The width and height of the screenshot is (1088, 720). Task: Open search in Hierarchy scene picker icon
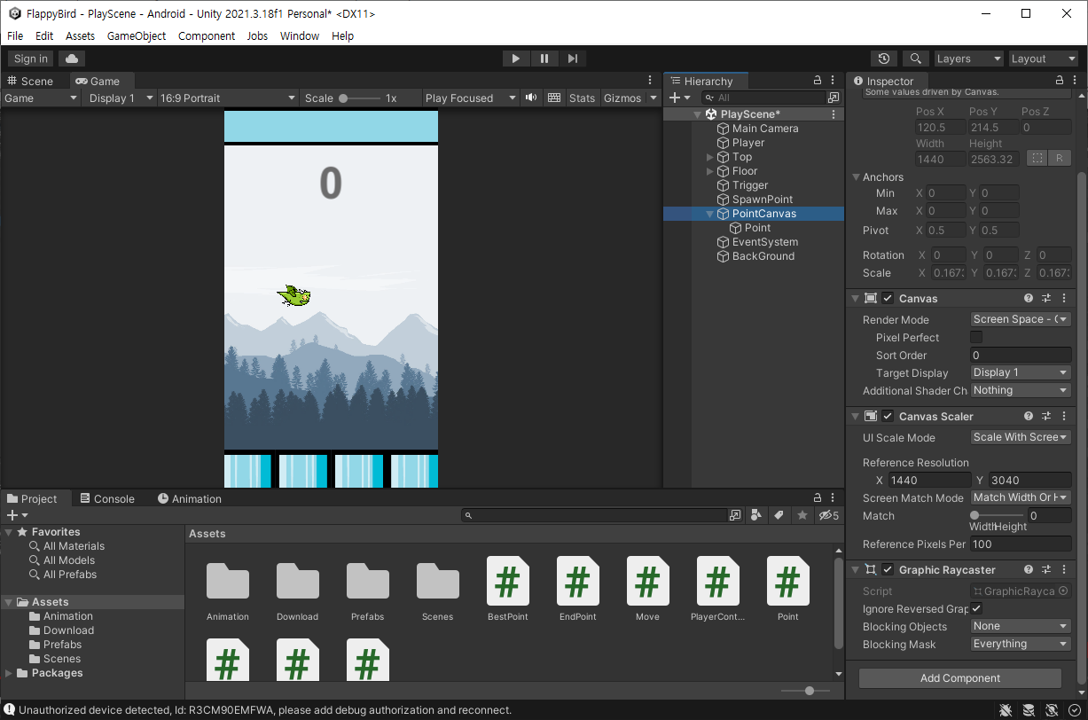(x=833, y=98)
